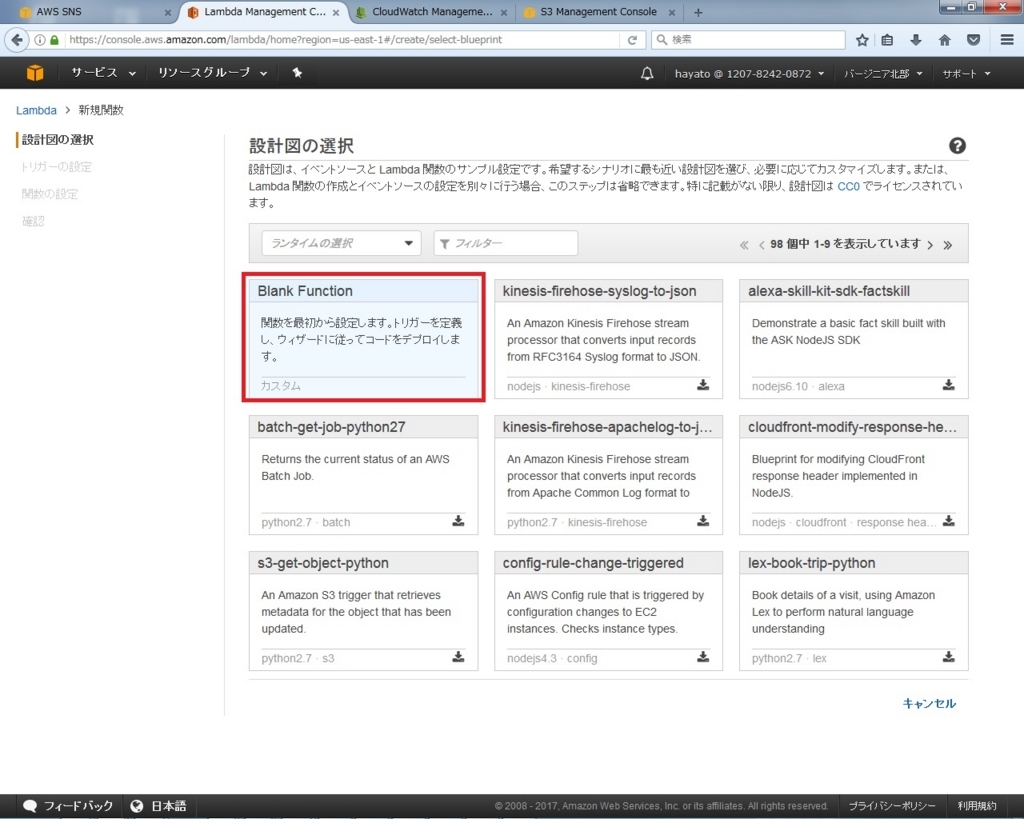This screenshot has width=1024, height=819.
Task: Download the batch-get-job-python27 blueprint
Action: click(458, 521)
